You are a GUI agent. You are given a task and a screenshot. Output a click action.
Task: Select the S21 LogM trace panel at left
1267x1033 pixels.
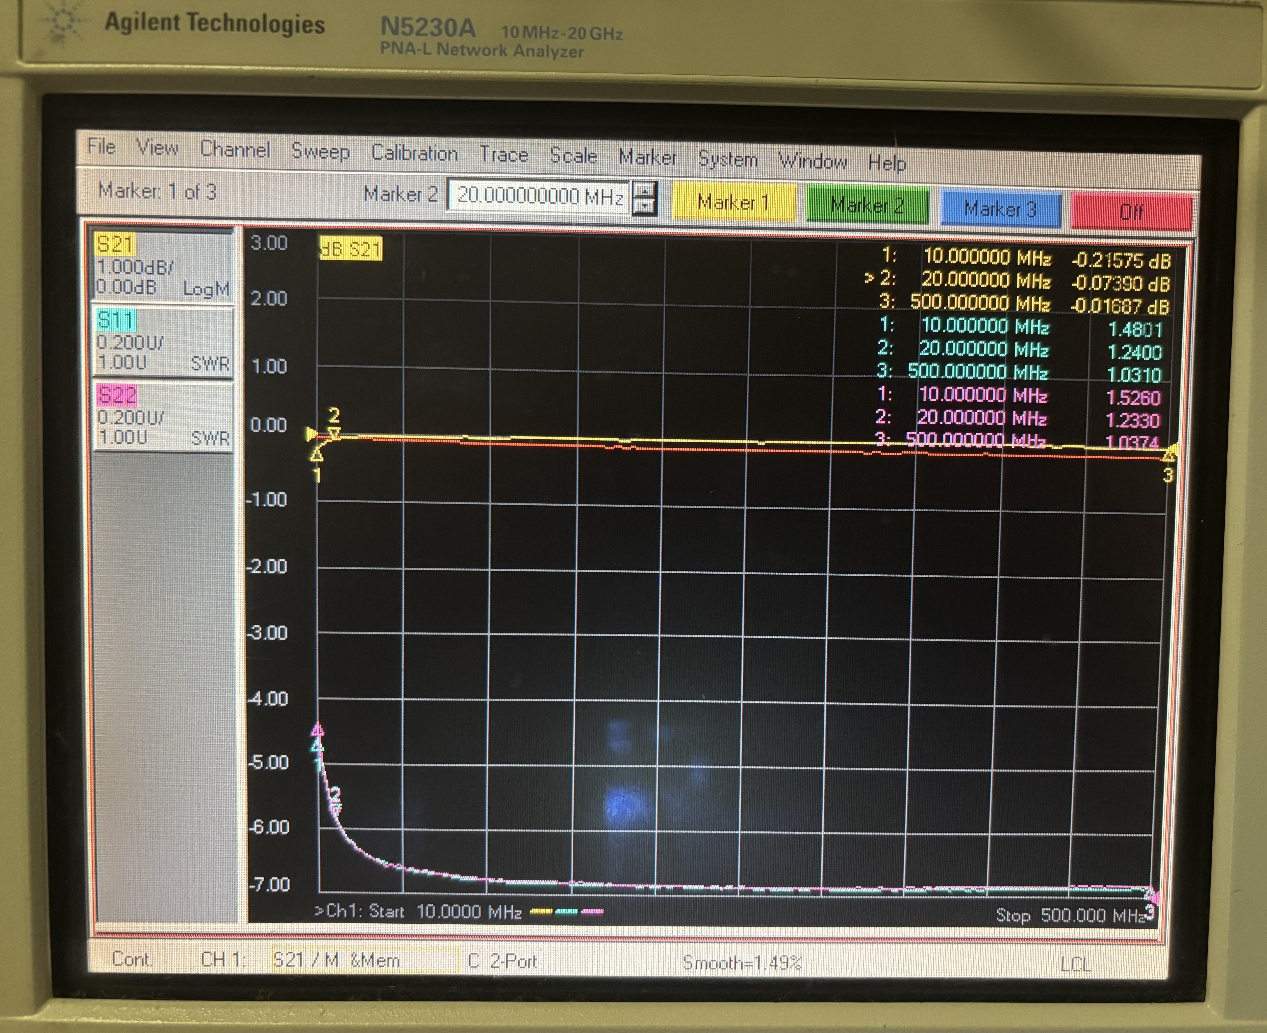click(x=163, y=266)
